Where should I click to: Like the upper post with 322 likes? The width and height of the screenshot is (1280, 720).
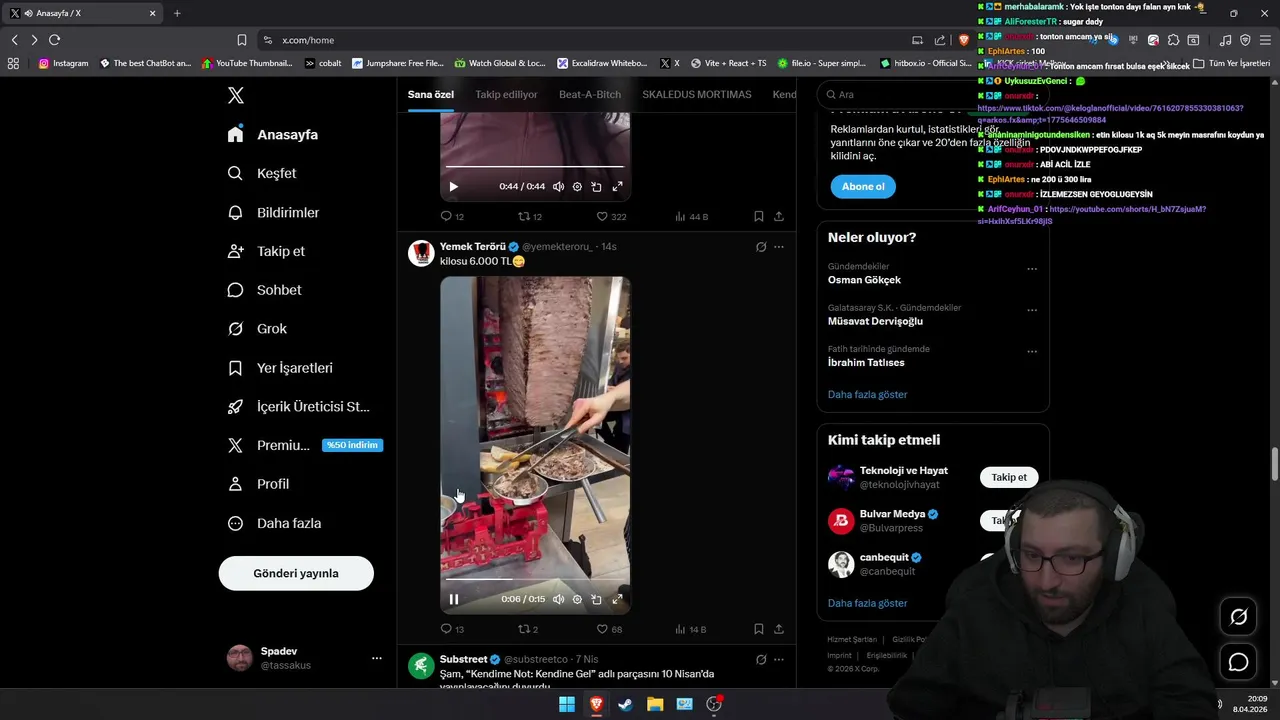click(x=611, y=216)
